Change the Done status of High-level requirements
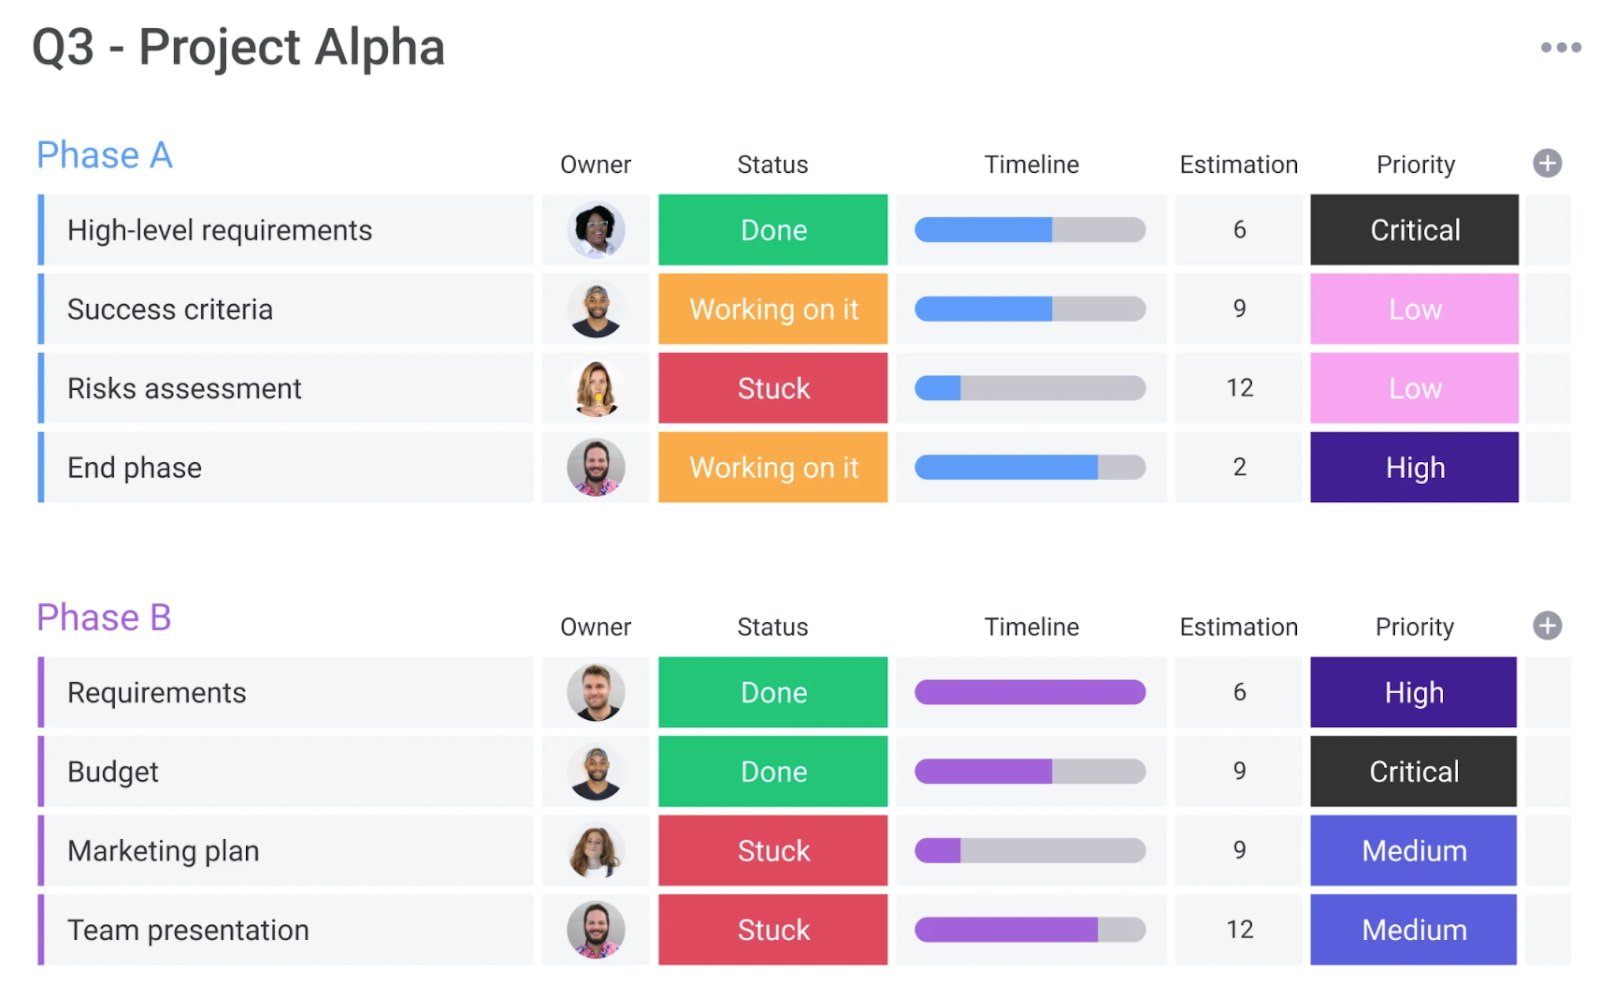Screen dimensions: 1600x997 (x=772, y=229)
